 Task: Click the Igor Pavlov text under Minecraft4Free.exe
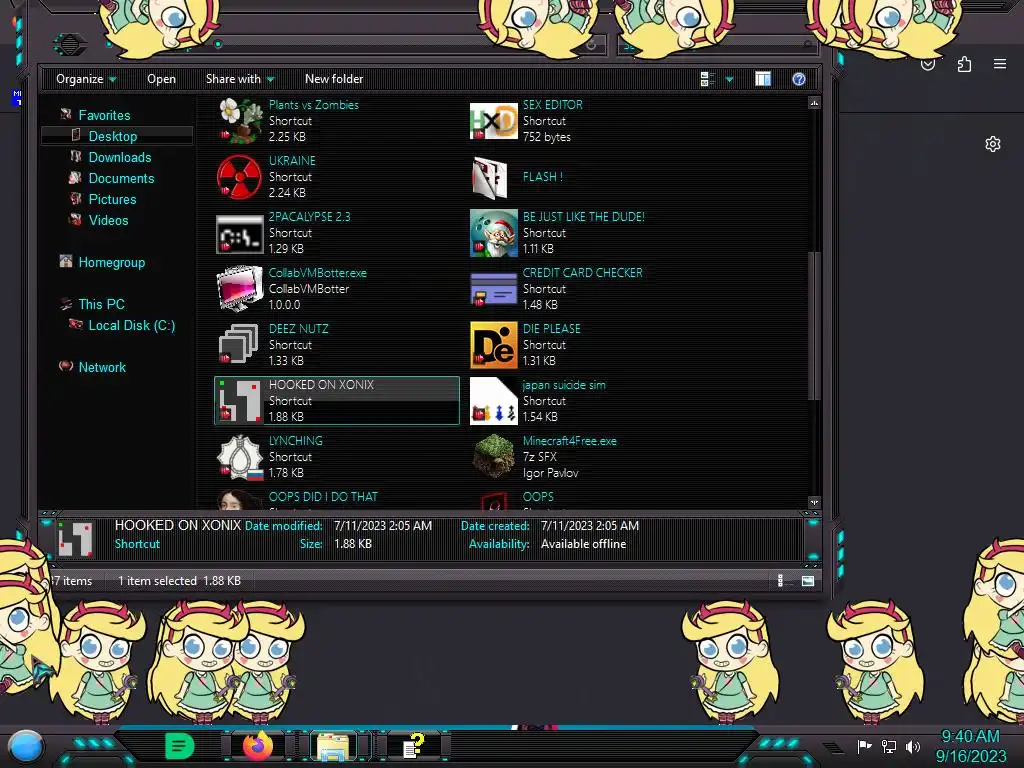coord(551,473)
